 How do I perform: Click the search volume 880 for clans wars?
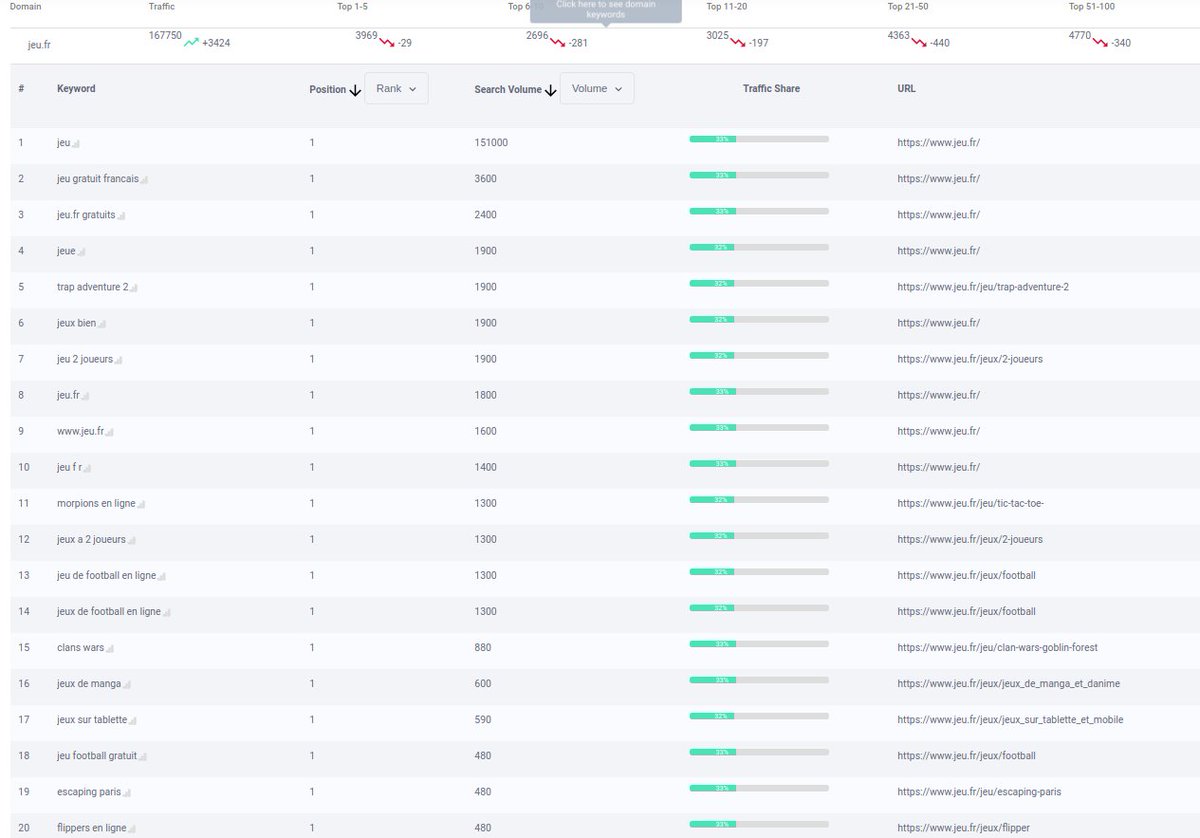[483, 647]
